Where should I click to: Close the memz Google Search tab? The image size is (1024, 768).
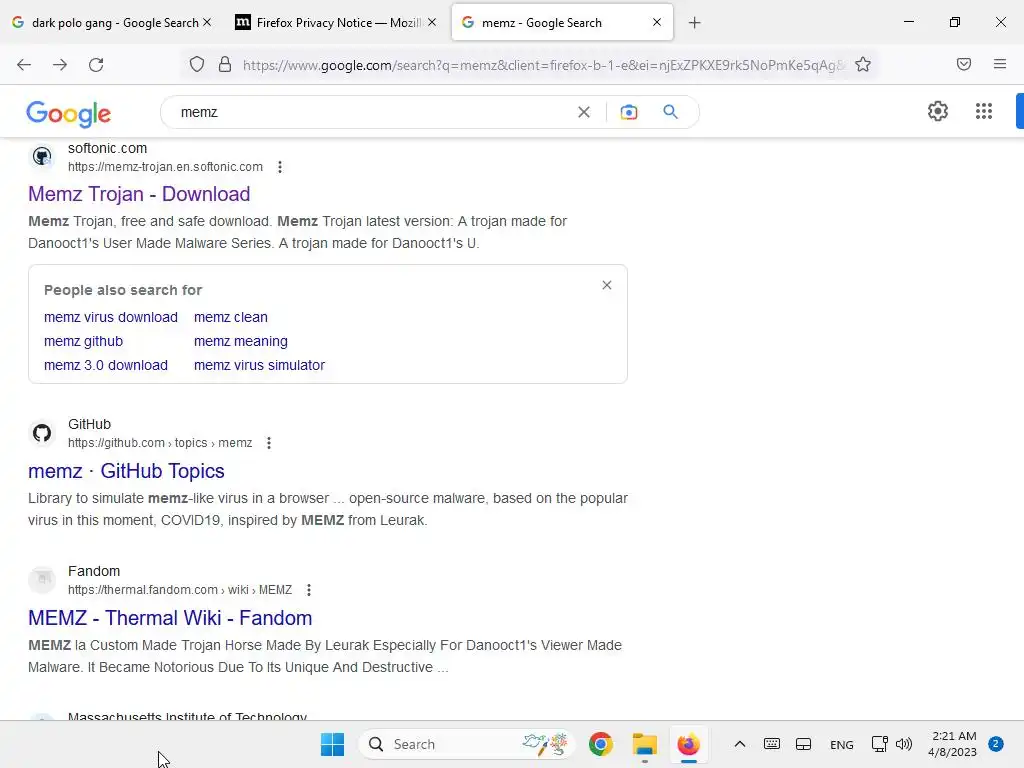(x=657, y=22)
